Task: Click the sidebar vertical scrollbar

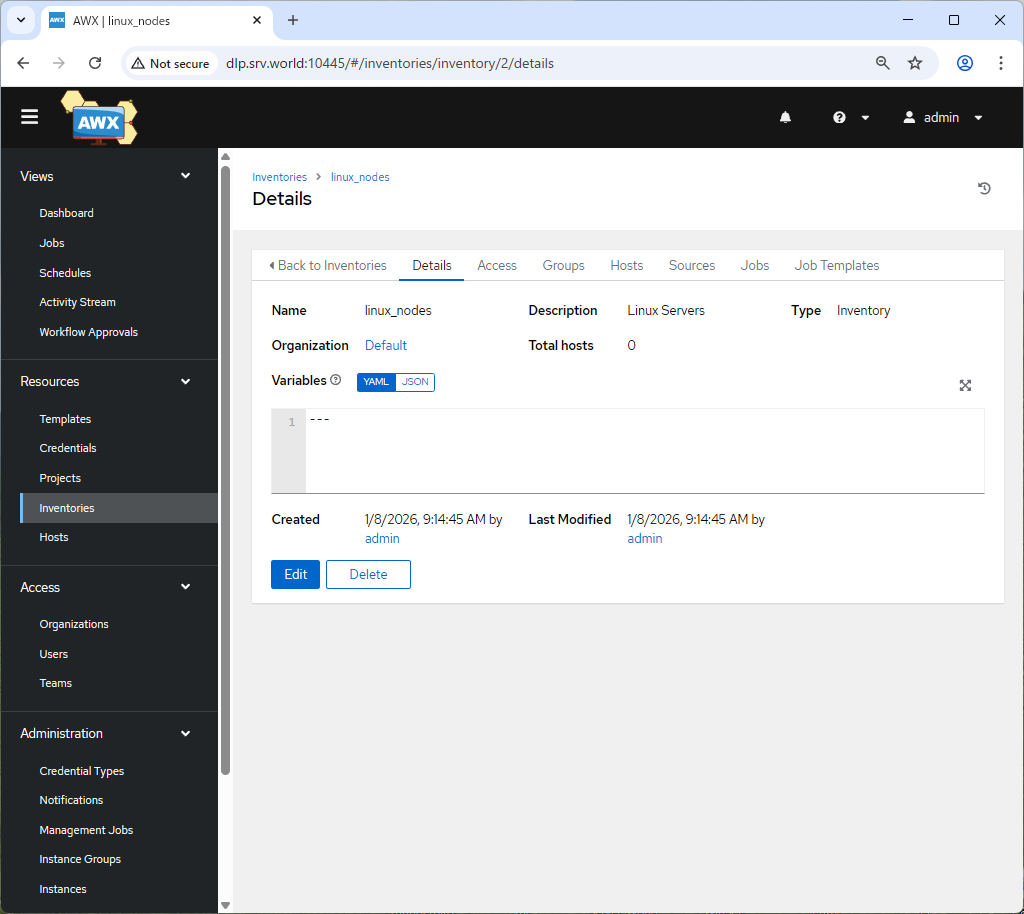Action: click(225, 470)
